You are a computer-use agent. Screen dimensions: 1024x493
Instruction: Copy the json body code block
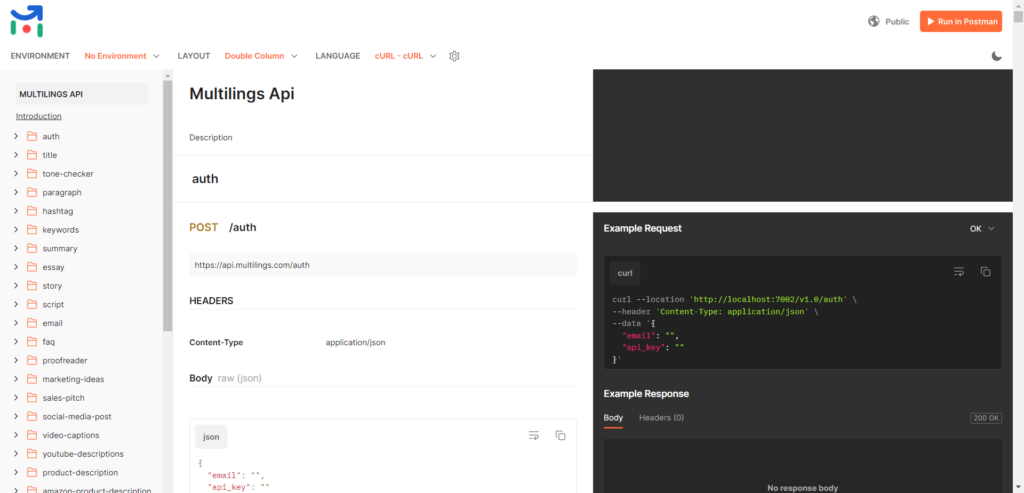tap(560, 435)
